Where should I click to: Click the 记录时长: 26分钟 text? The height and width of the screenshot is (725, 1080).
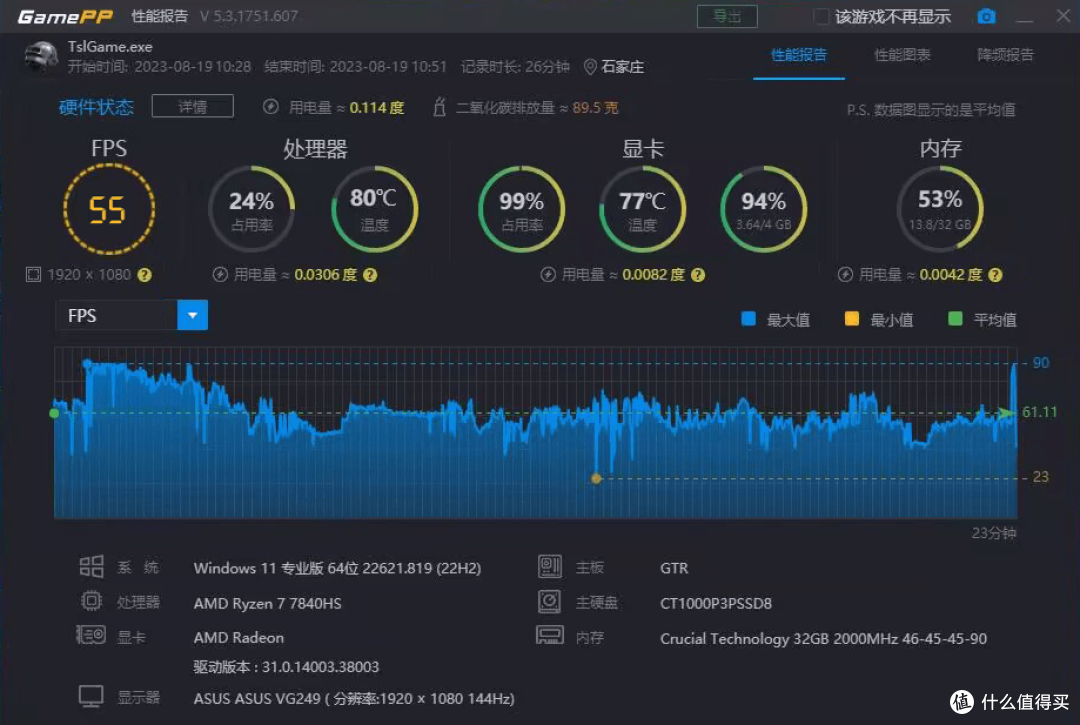click(515, 67)
